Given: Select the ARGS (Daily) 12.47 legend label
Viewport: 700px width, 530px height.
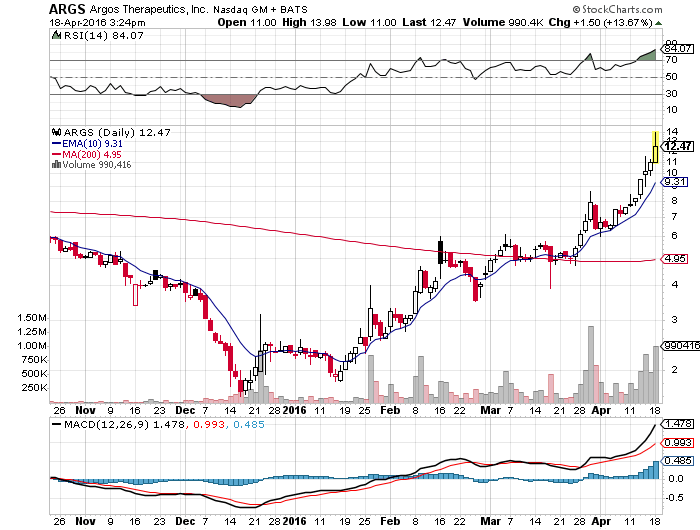Looking at the screenshot, I should [117, 132].
